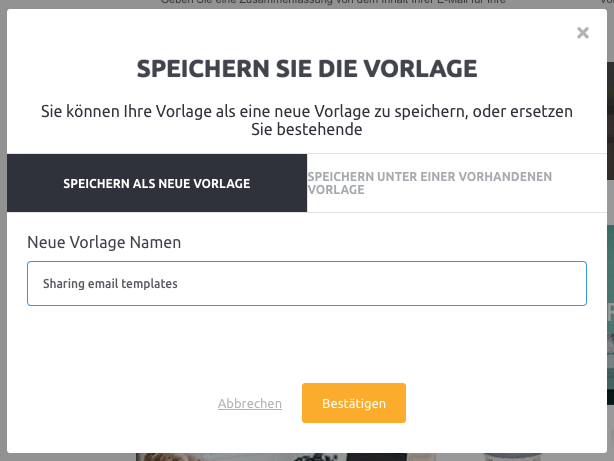Click the dark image peeking below dialog center
Image resolution: width=614 pixels, height=461 pixels.
[x=377, y=457]
